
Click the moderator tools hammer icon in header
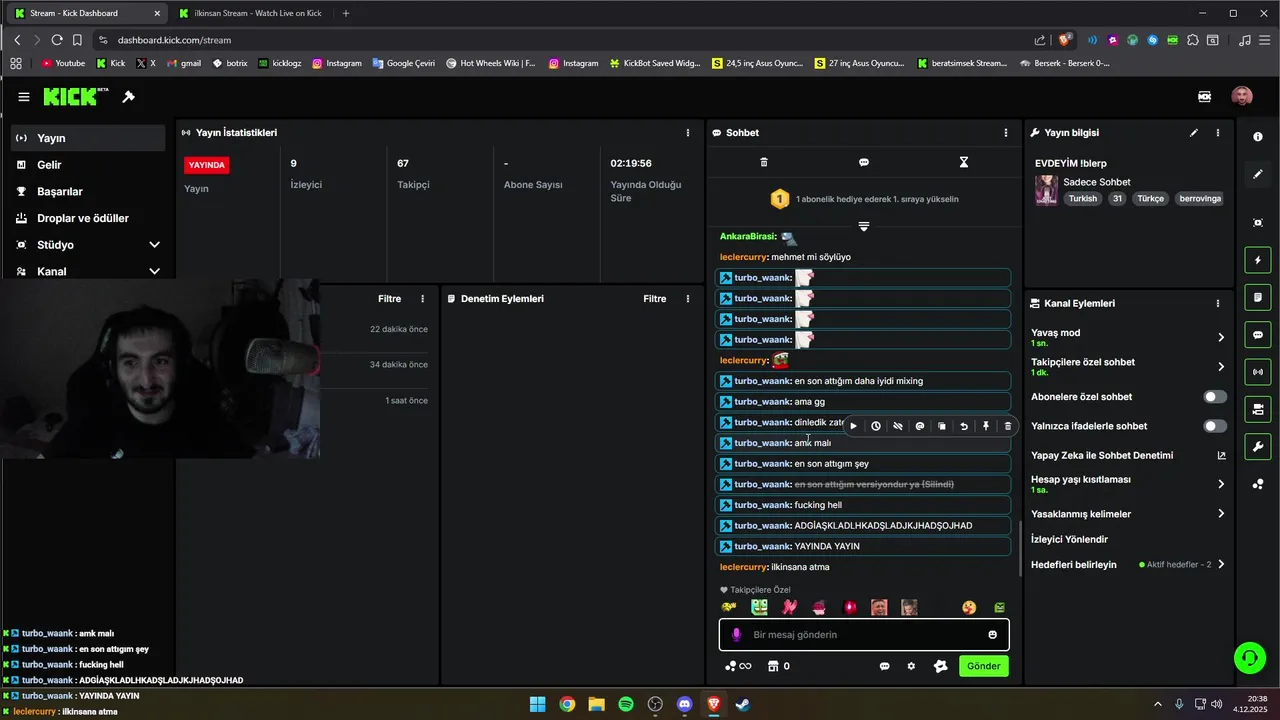pos(128,97)
